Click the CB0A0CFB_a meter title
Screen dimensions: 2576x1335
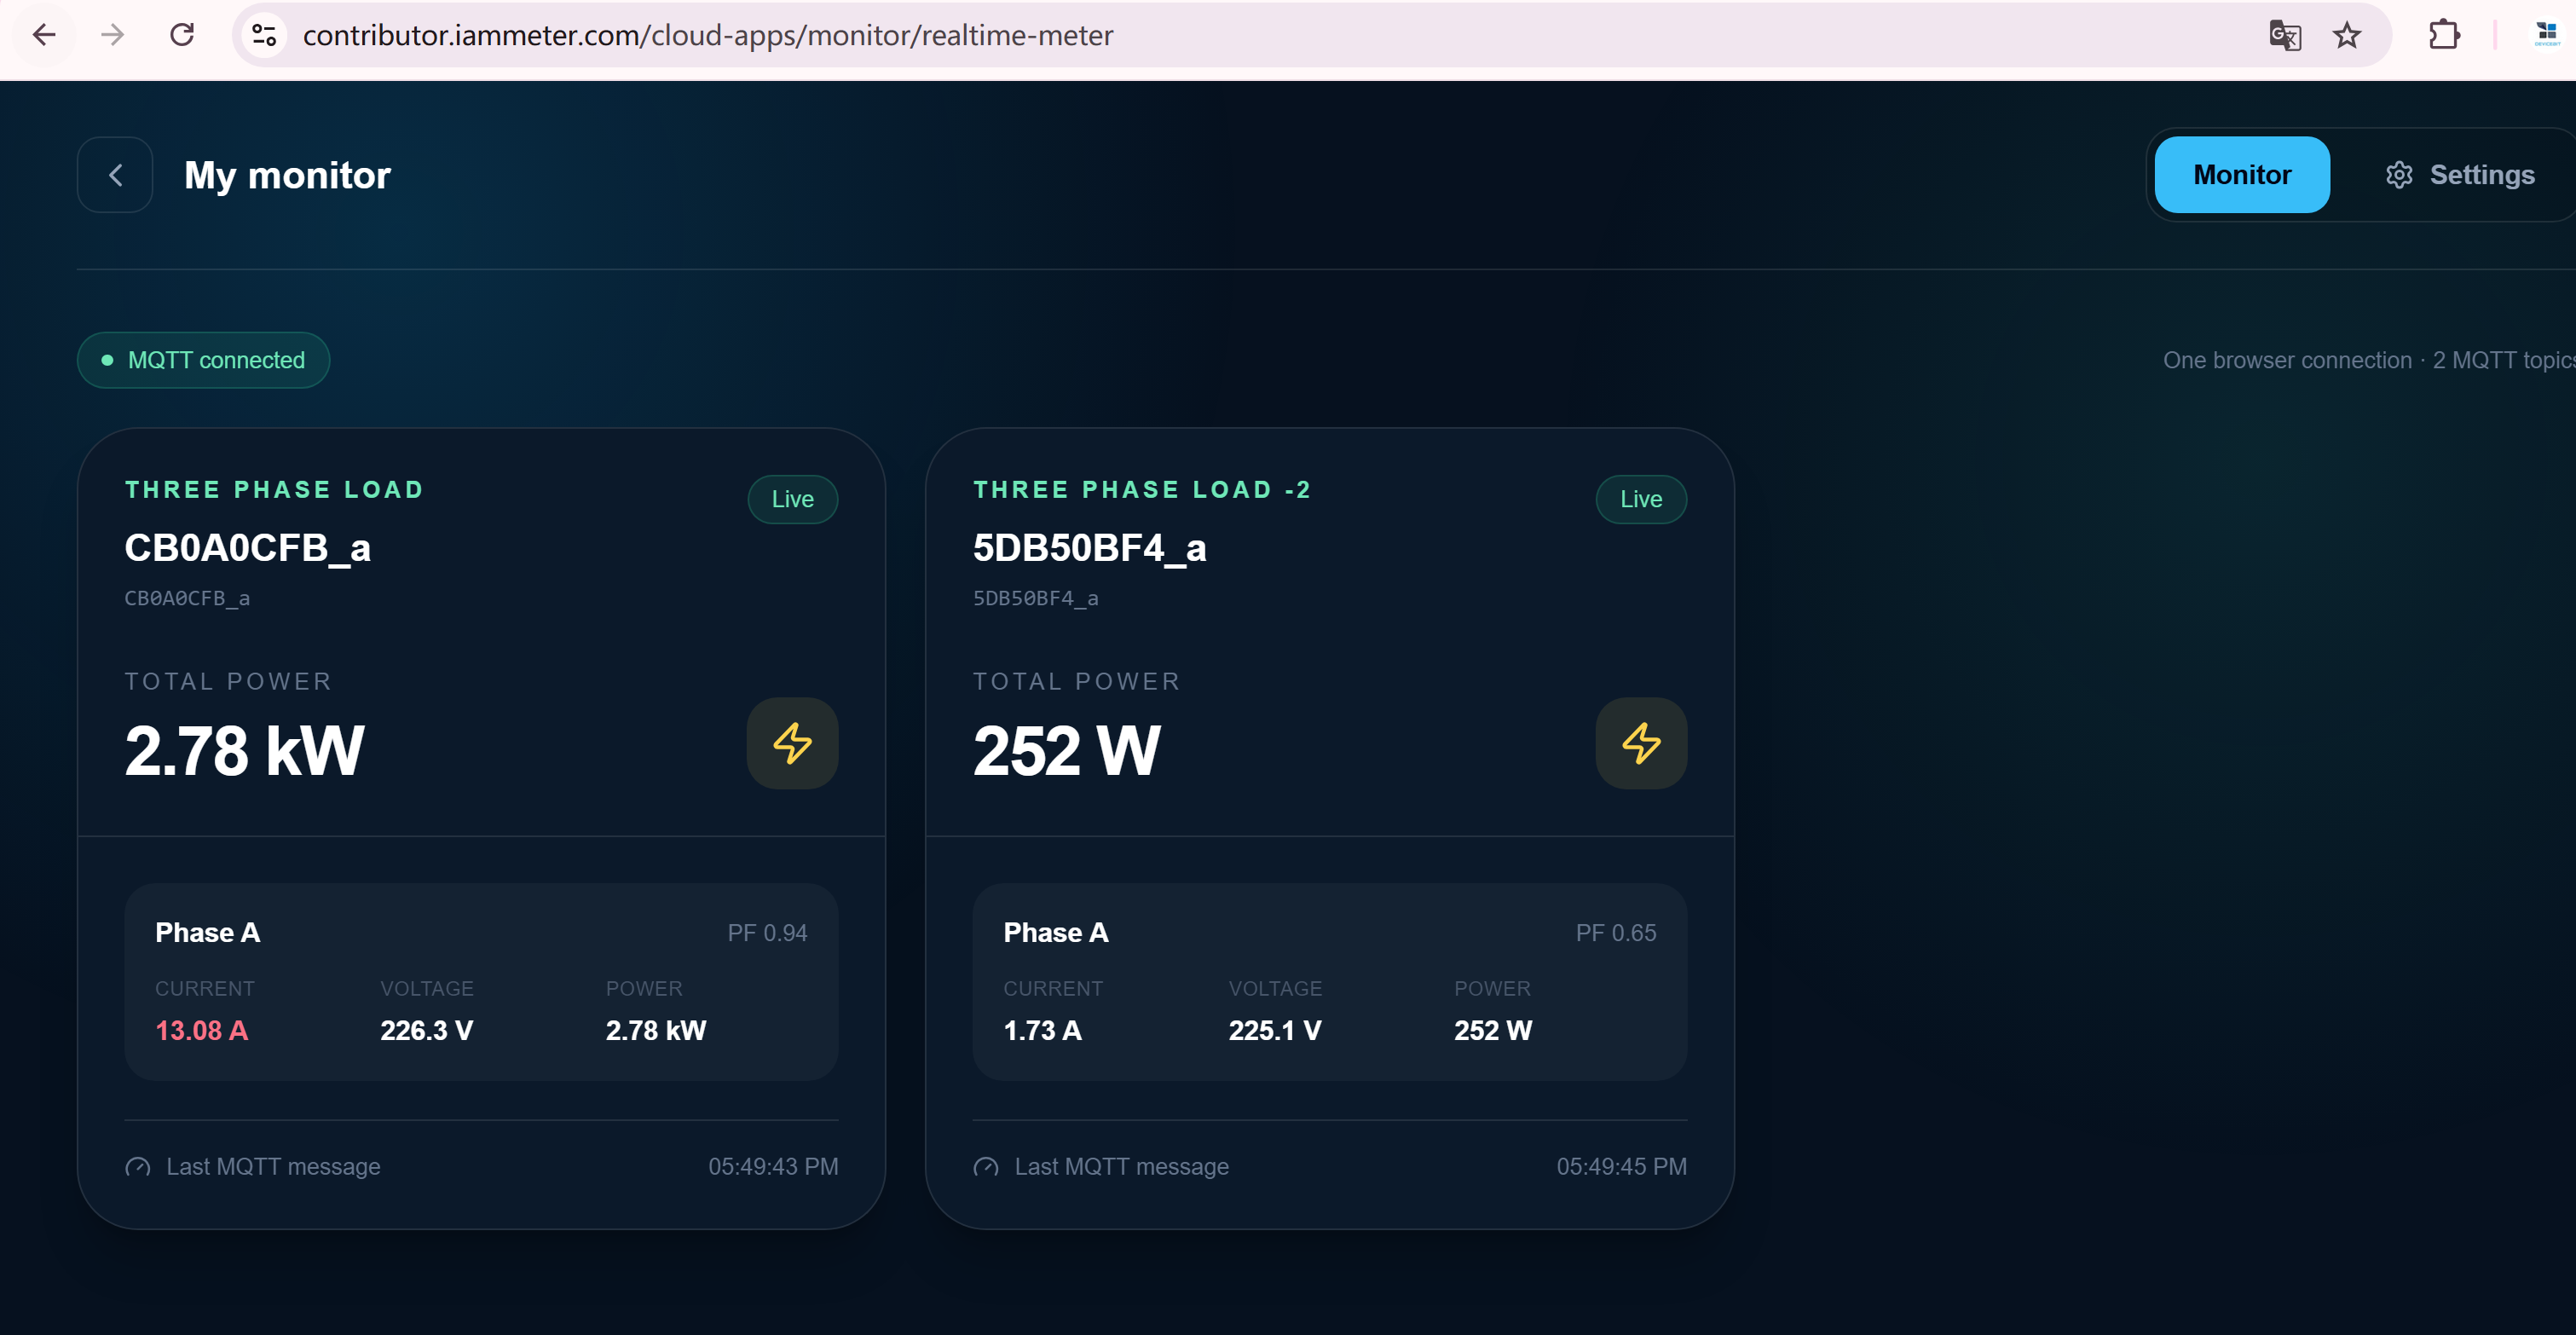tap(248, 548)
